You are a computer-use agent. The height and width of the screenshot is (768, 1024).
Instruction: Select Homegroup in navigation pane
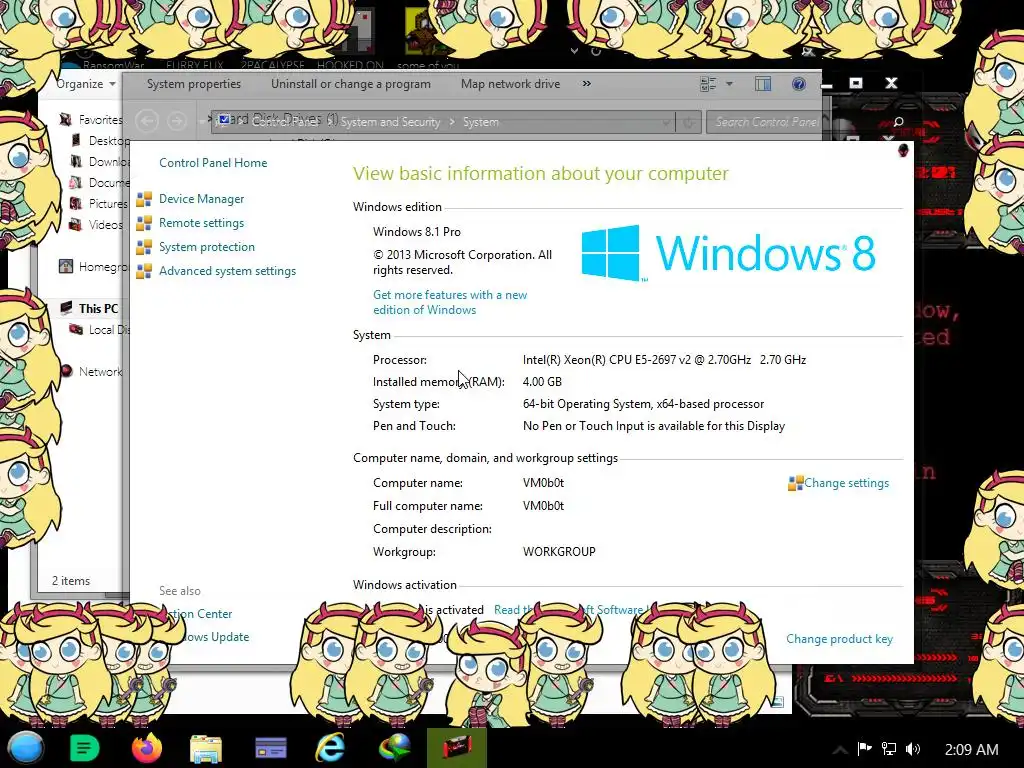[103, 266]
